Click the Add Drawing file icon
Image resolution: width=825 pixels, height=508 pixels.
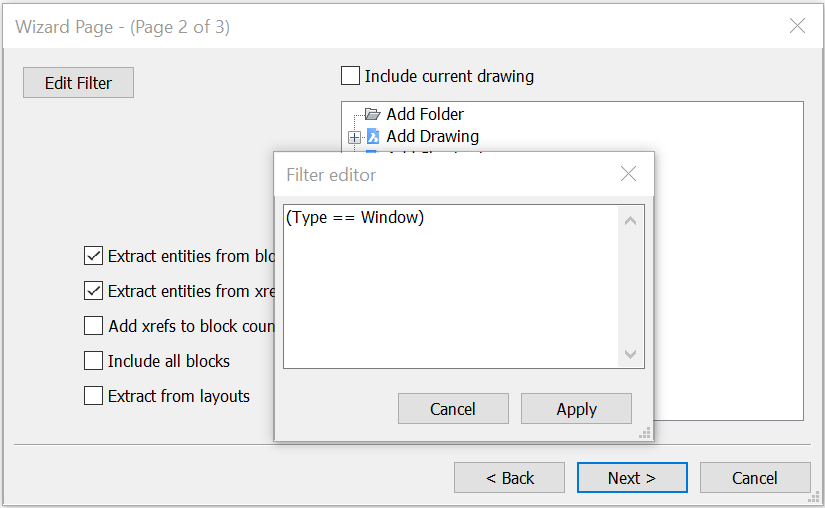click(373, 136)
